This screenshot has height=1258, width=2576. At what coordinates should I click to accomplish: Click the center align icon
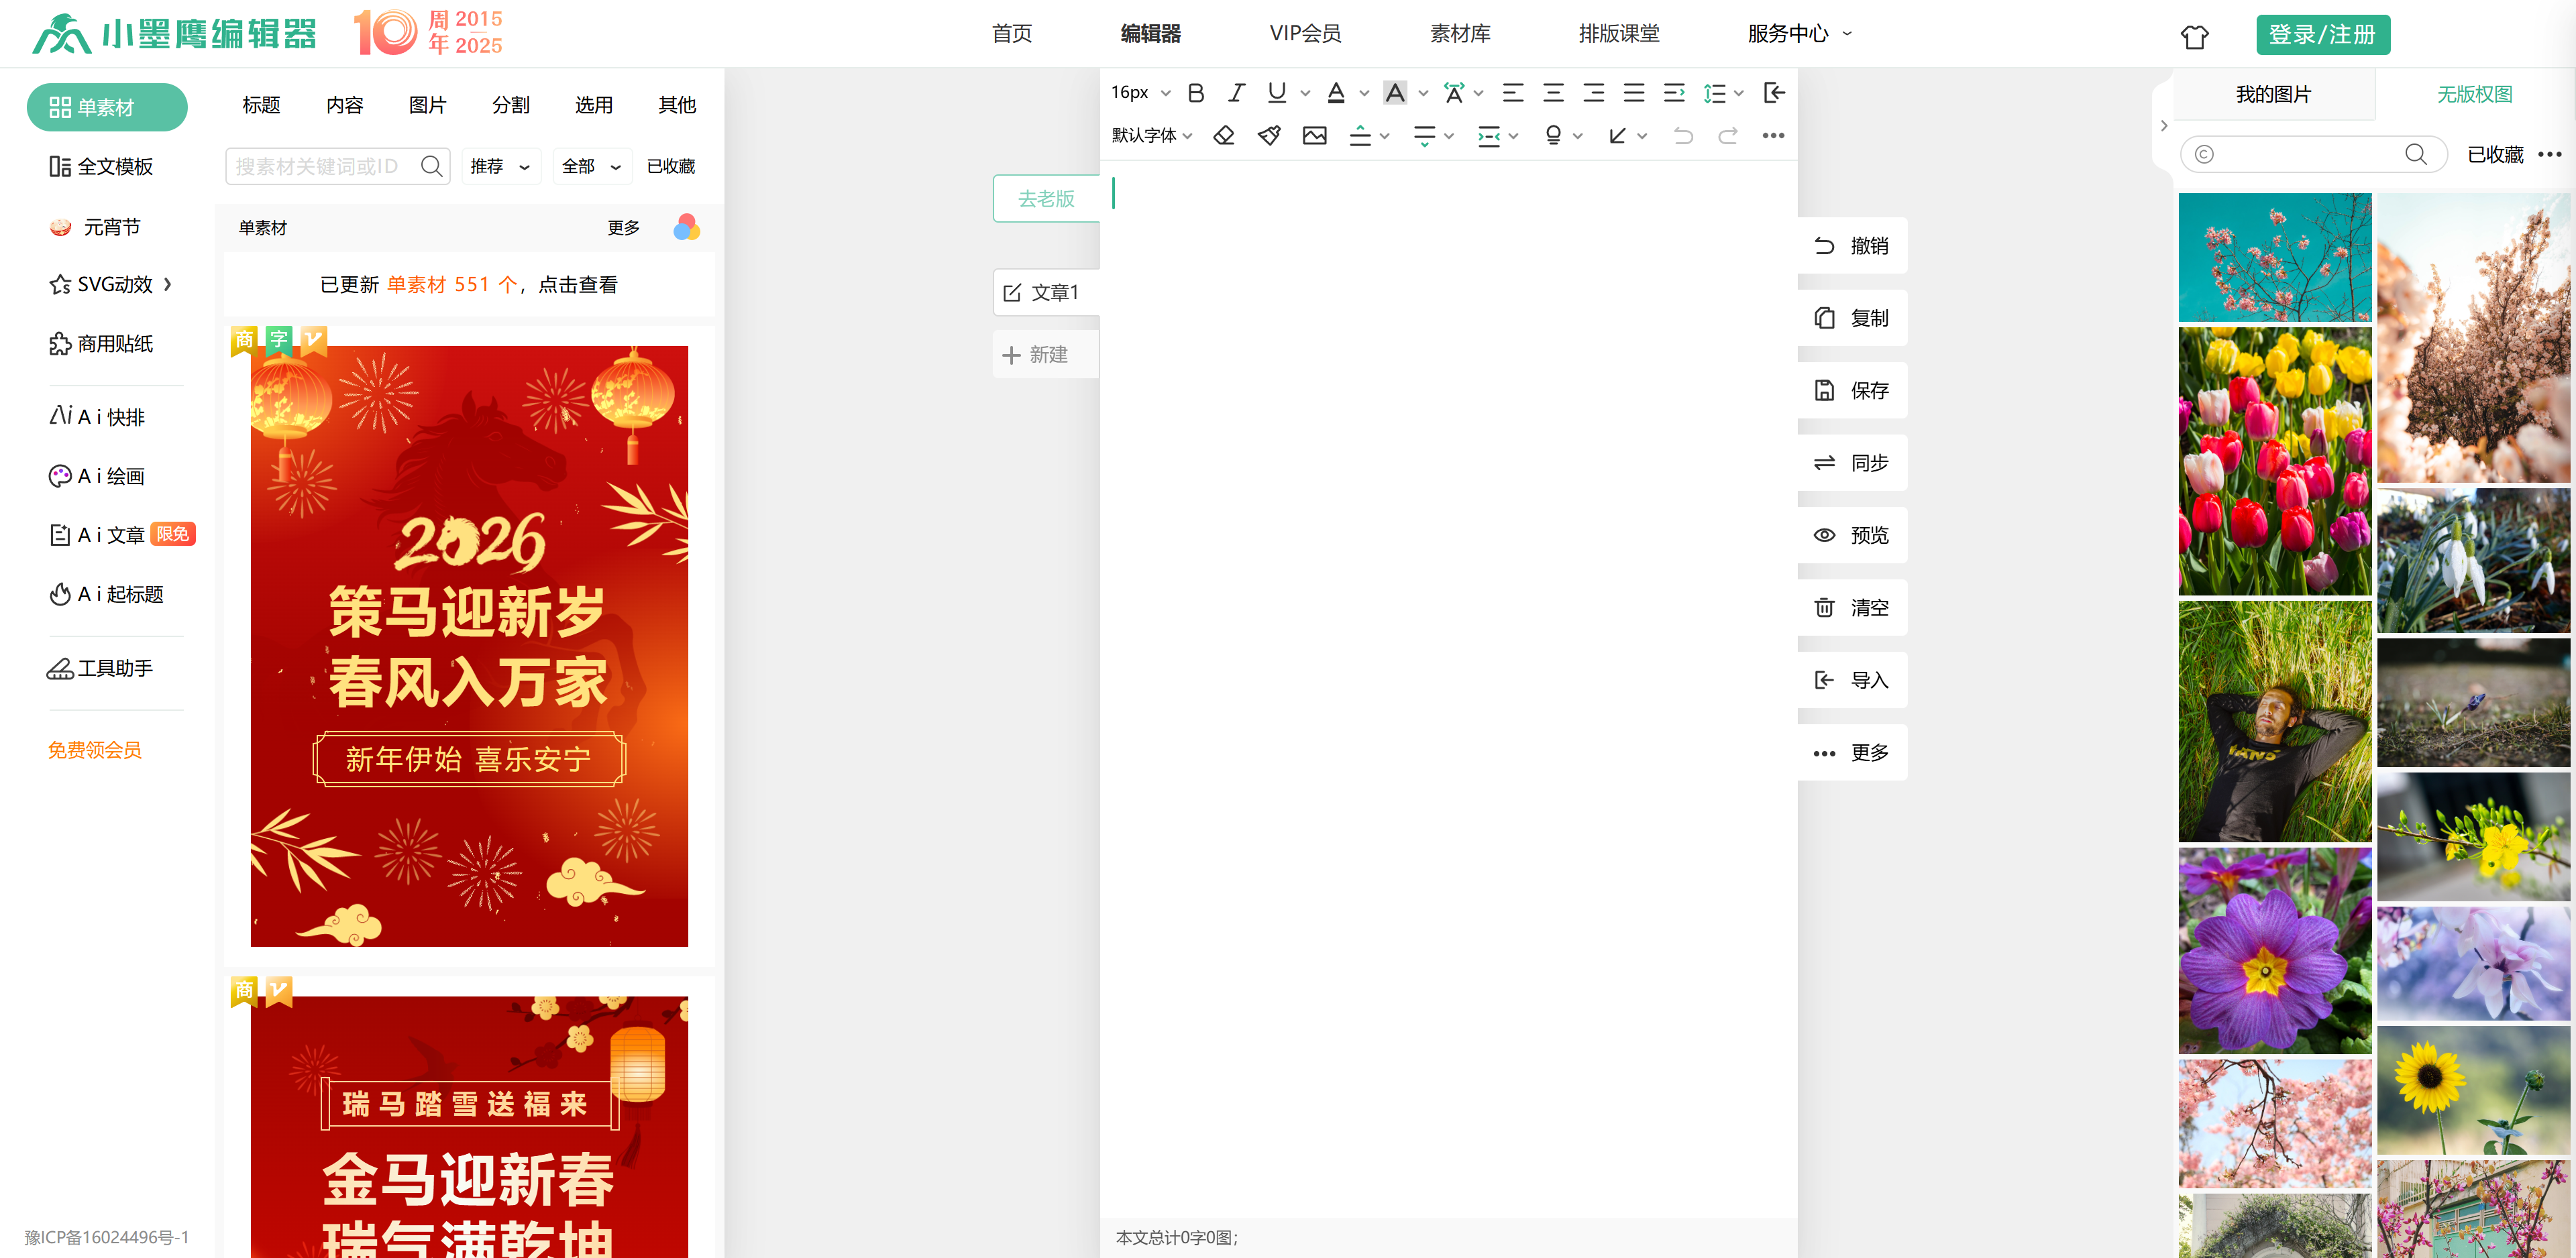(x=1553, y=93)
